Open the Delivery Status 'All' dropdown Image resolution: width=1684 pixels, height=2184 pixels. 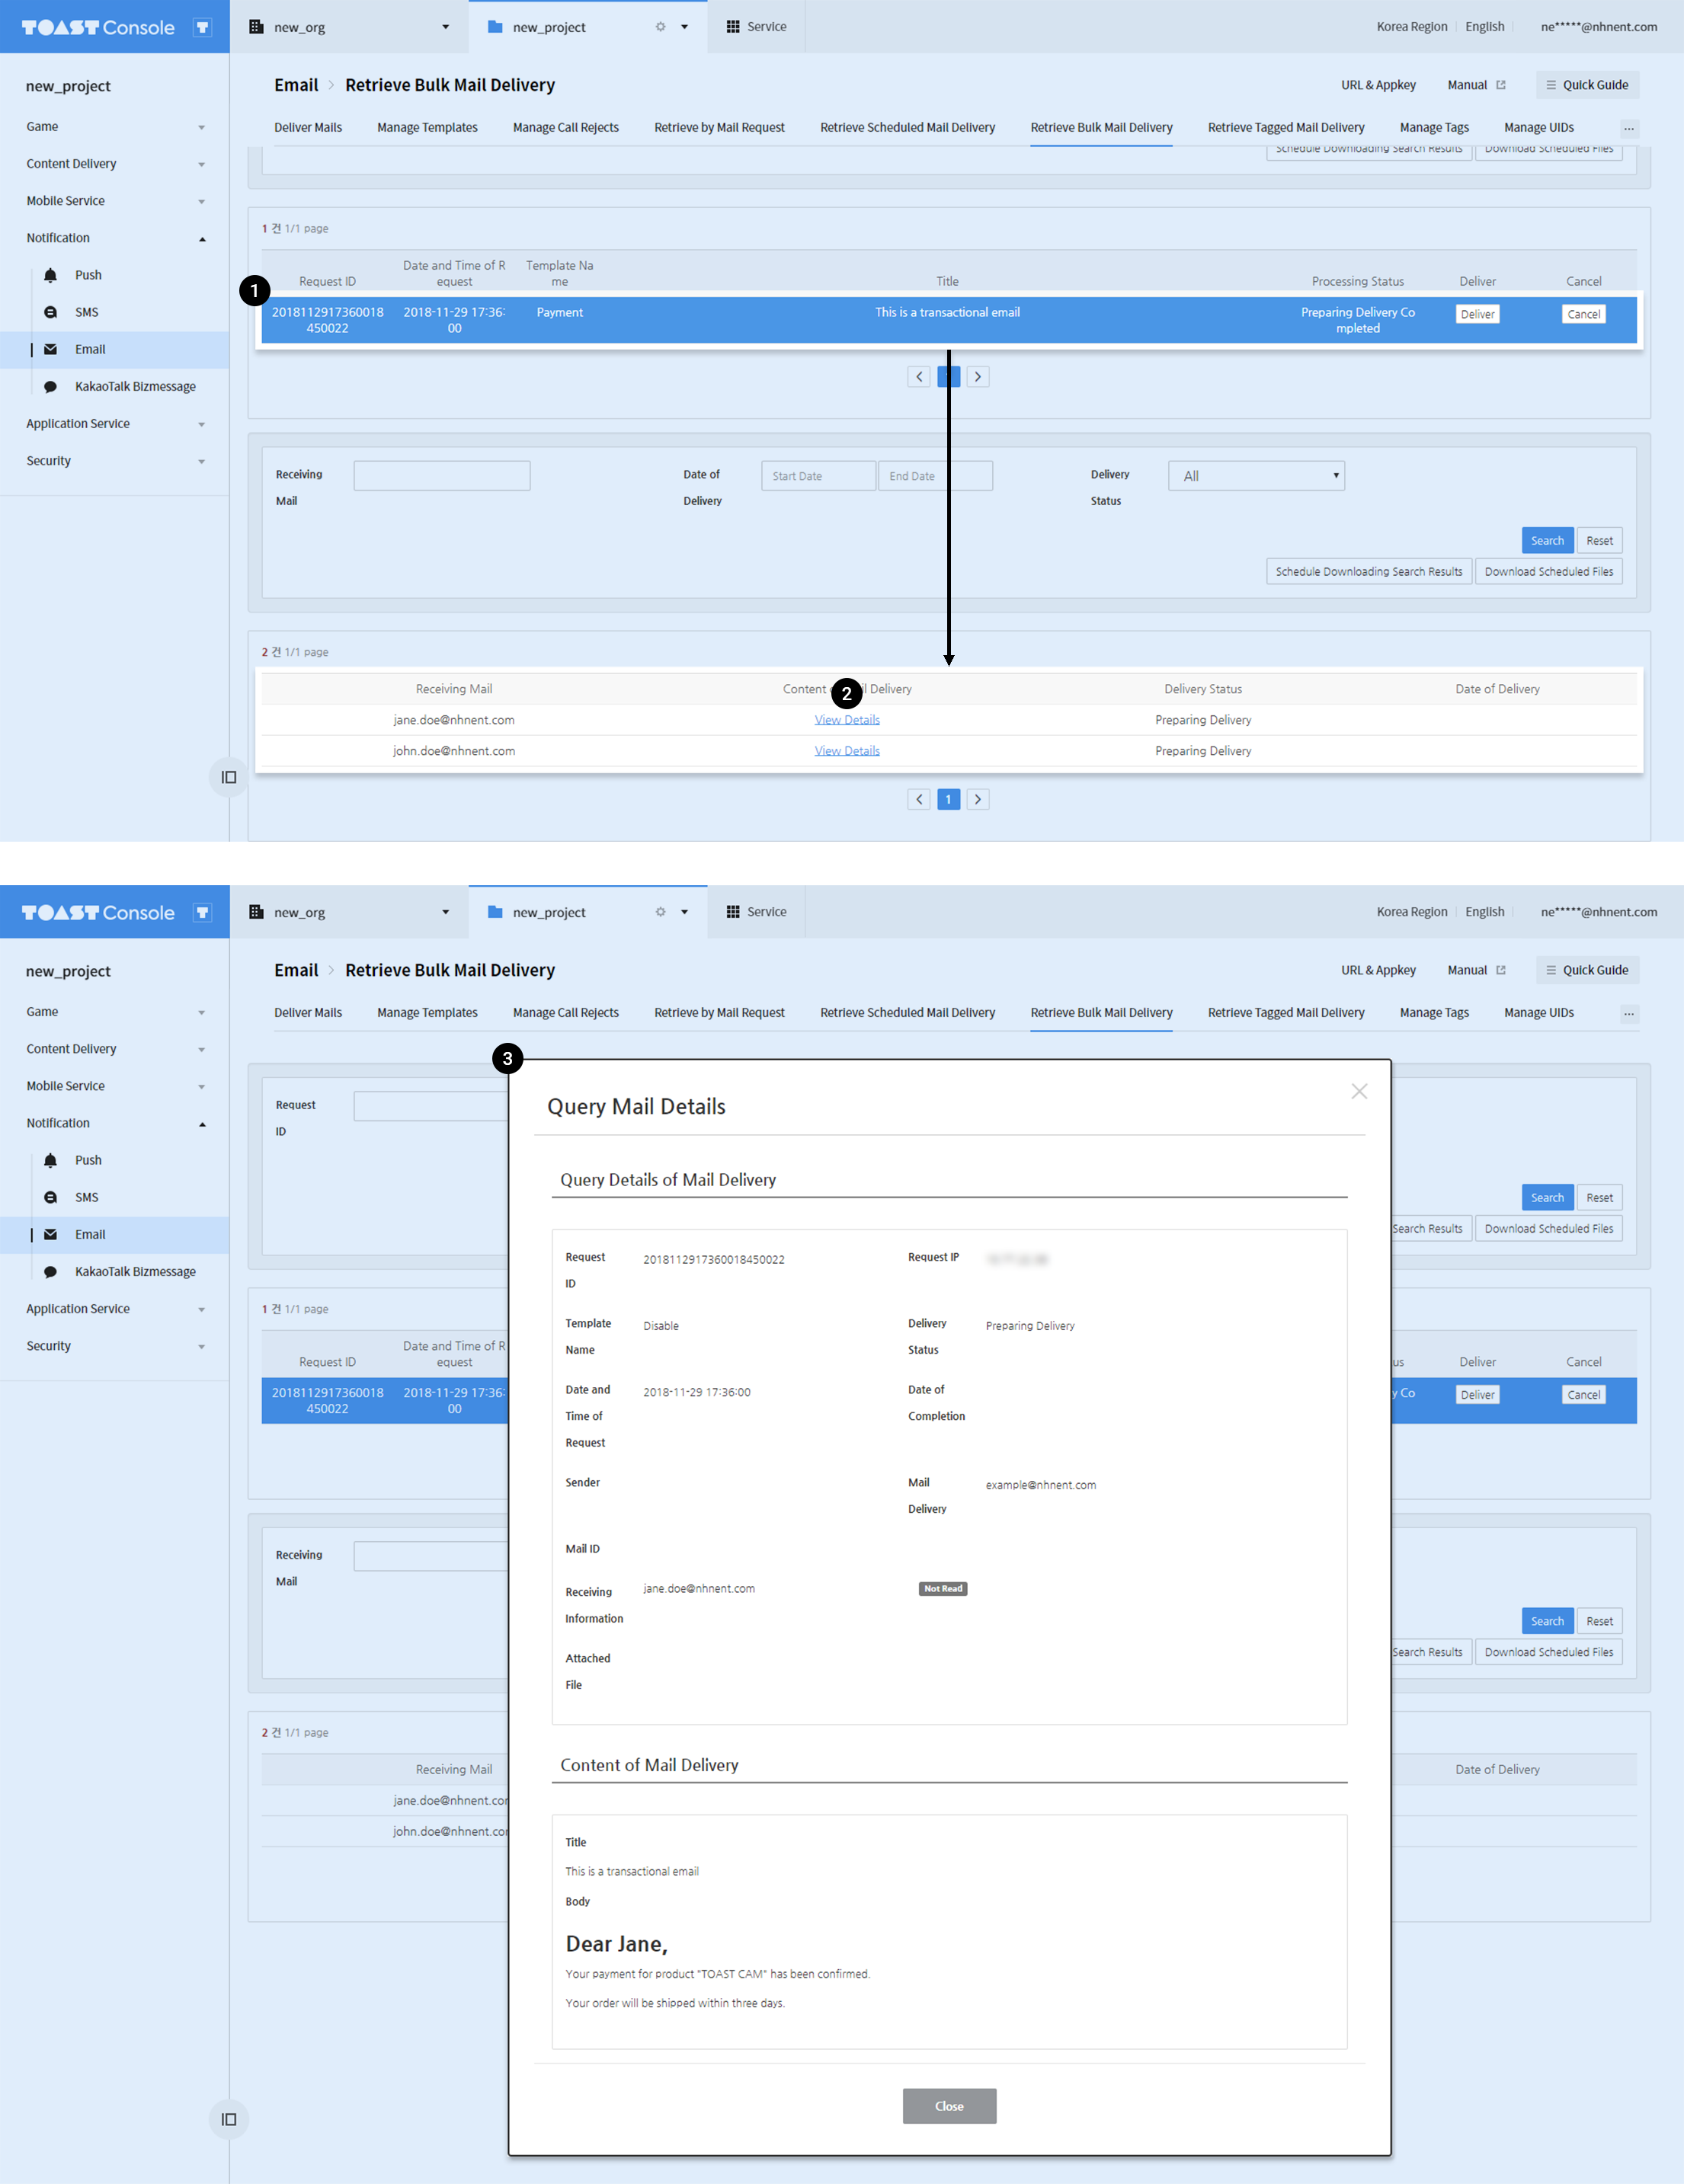[1256, 476]
